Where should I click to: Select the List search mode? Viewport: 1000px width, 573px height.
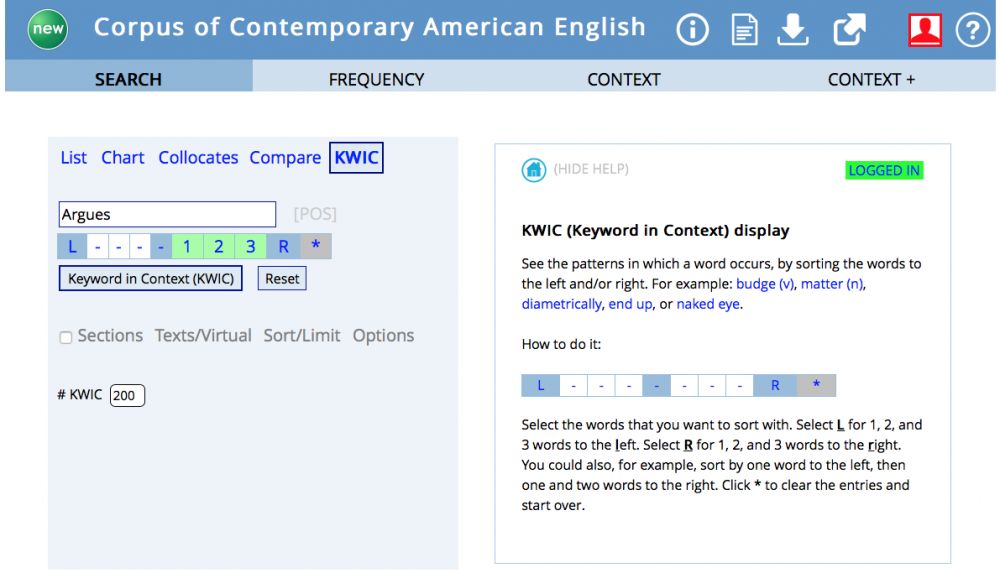point(73,158)
